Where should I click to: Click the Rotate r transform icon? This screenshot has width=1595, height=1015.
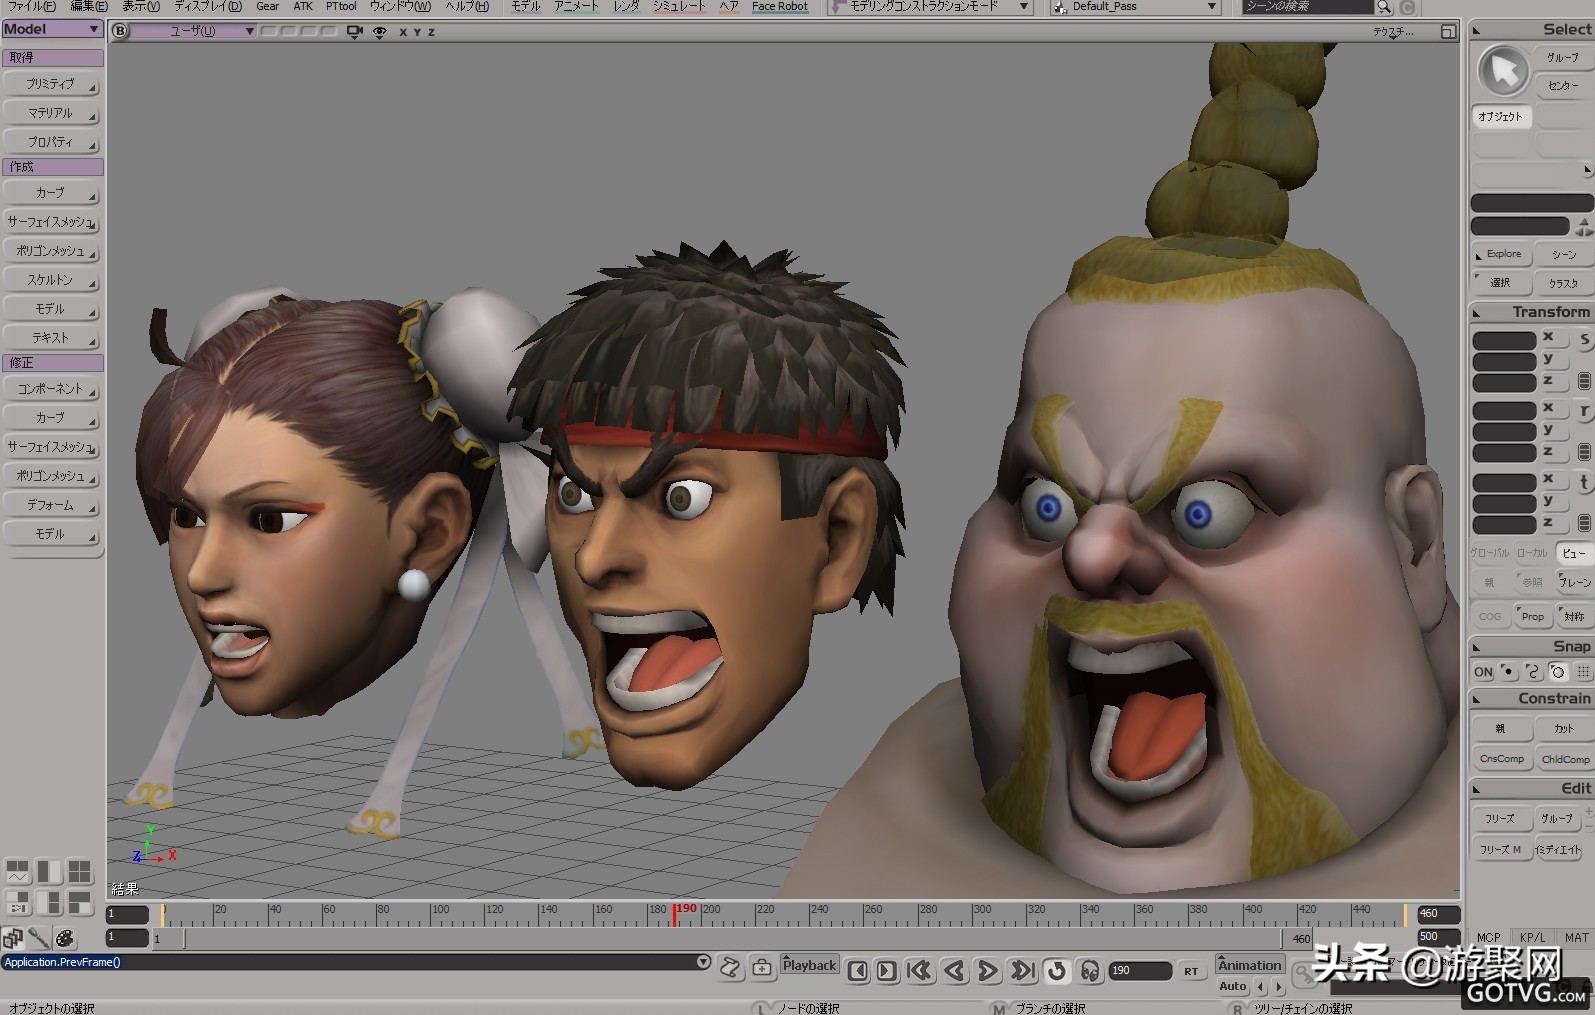1584,411
